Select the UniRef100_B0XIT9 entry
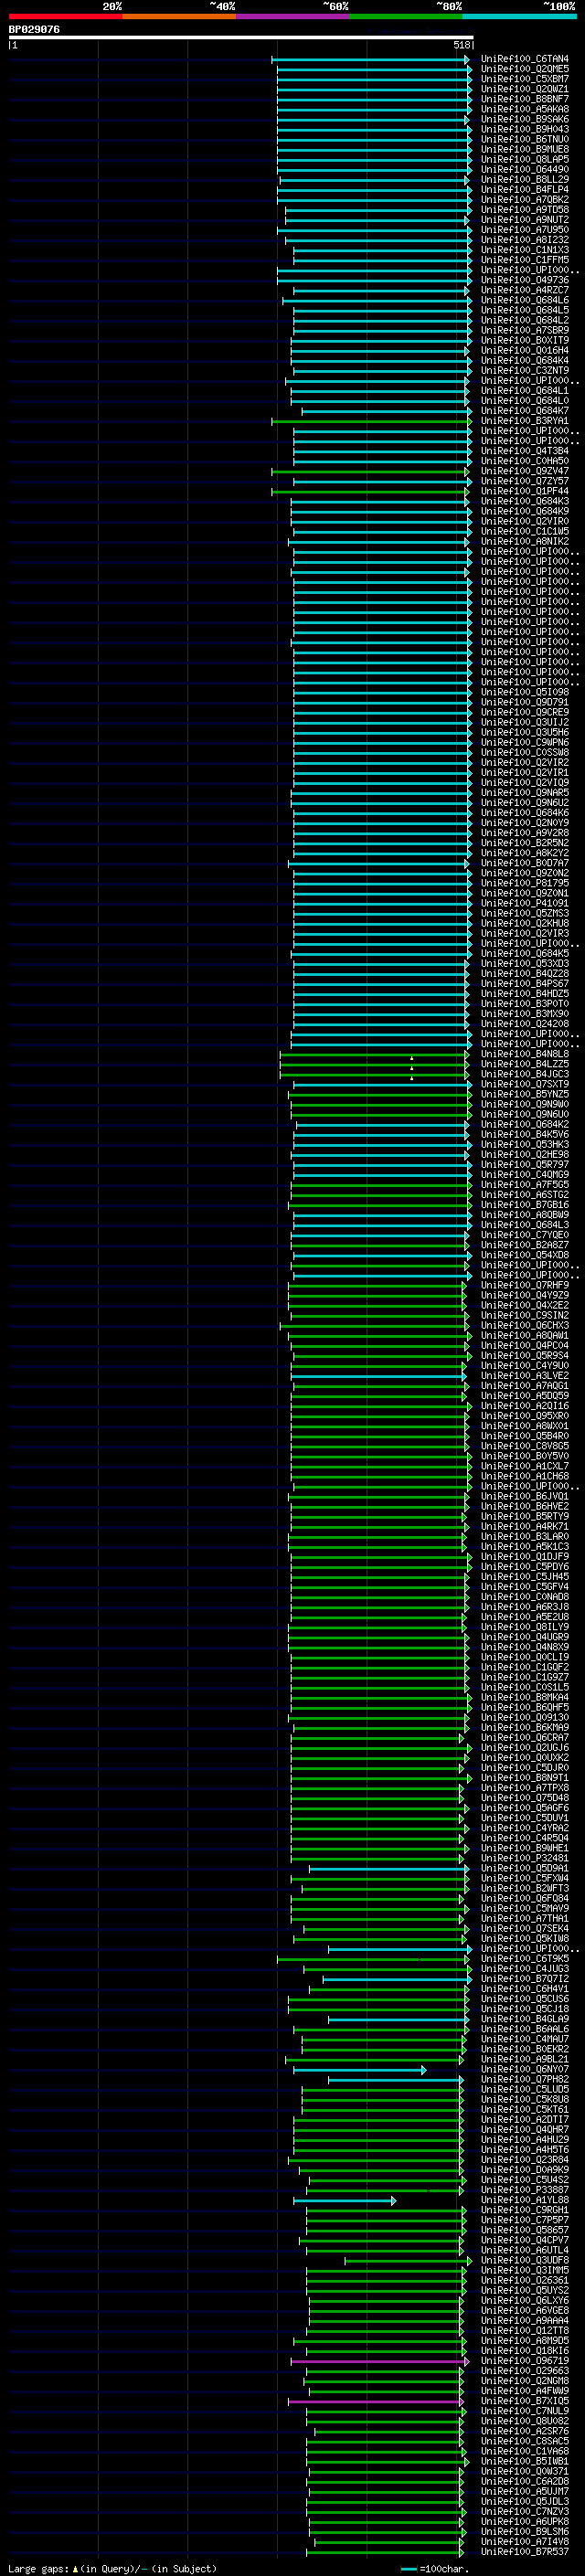Screen dimensions: 585x2576 coord(524,341)
